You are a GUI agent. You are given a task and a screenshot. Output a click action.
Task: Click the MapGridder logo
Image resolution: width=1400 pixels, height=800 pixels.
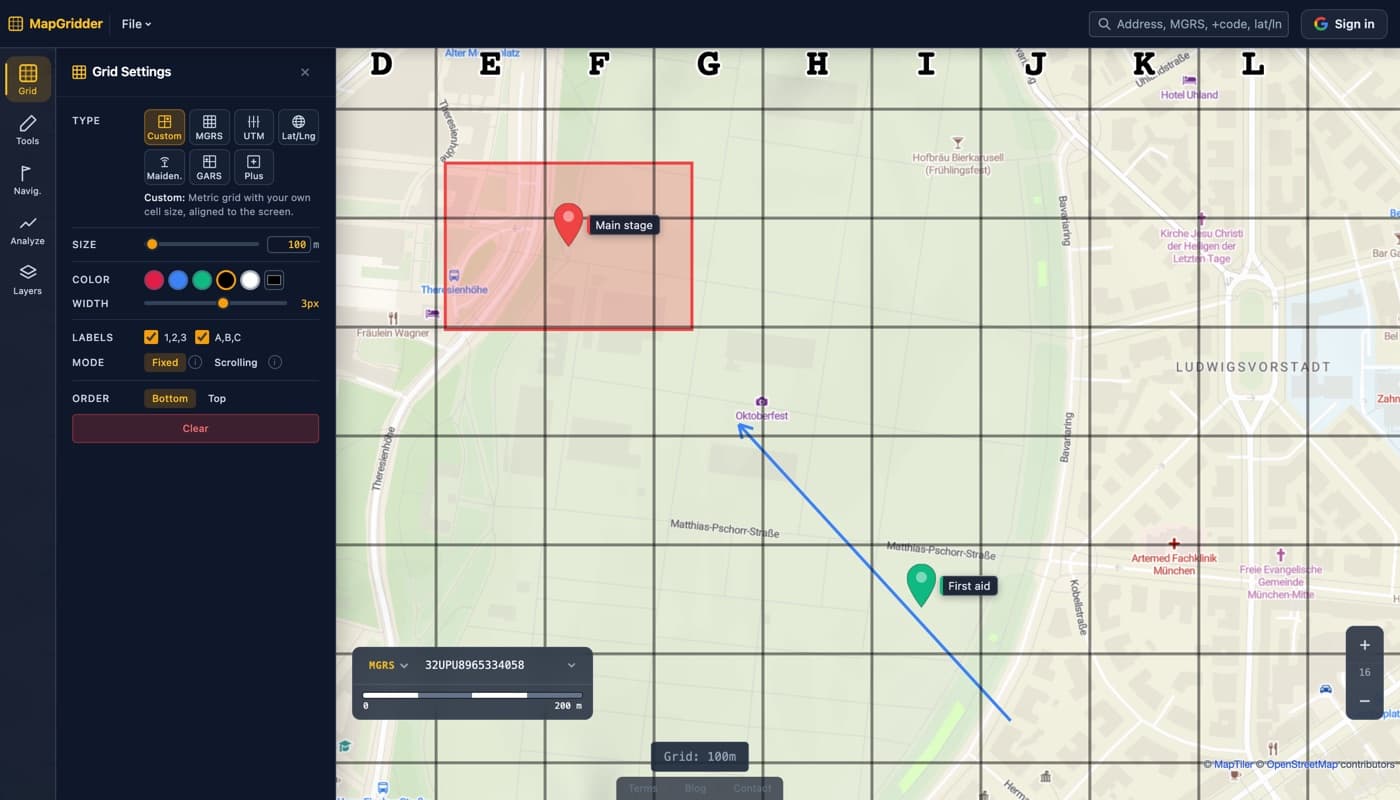(x=55, y=24)
